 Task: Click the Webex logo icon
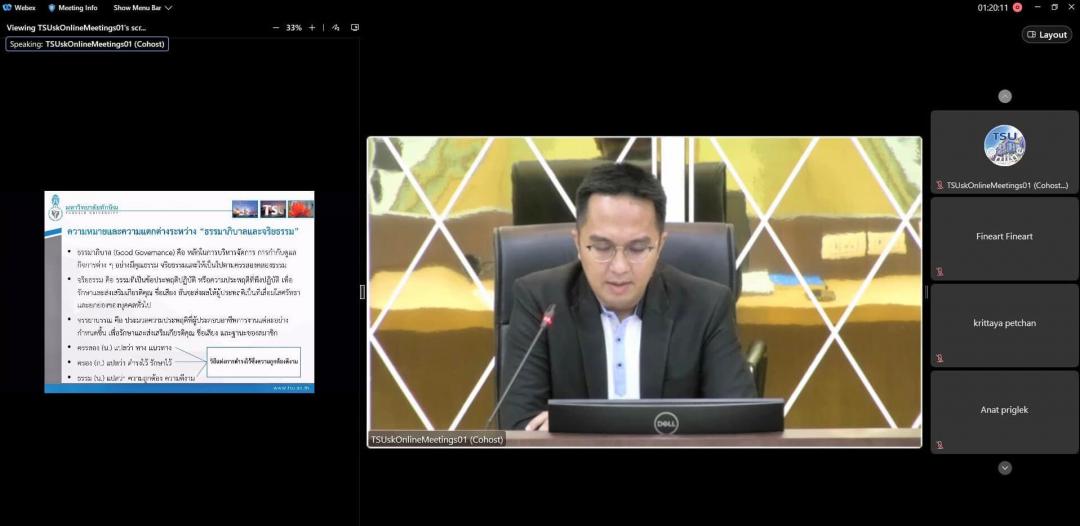click(8, 7)
